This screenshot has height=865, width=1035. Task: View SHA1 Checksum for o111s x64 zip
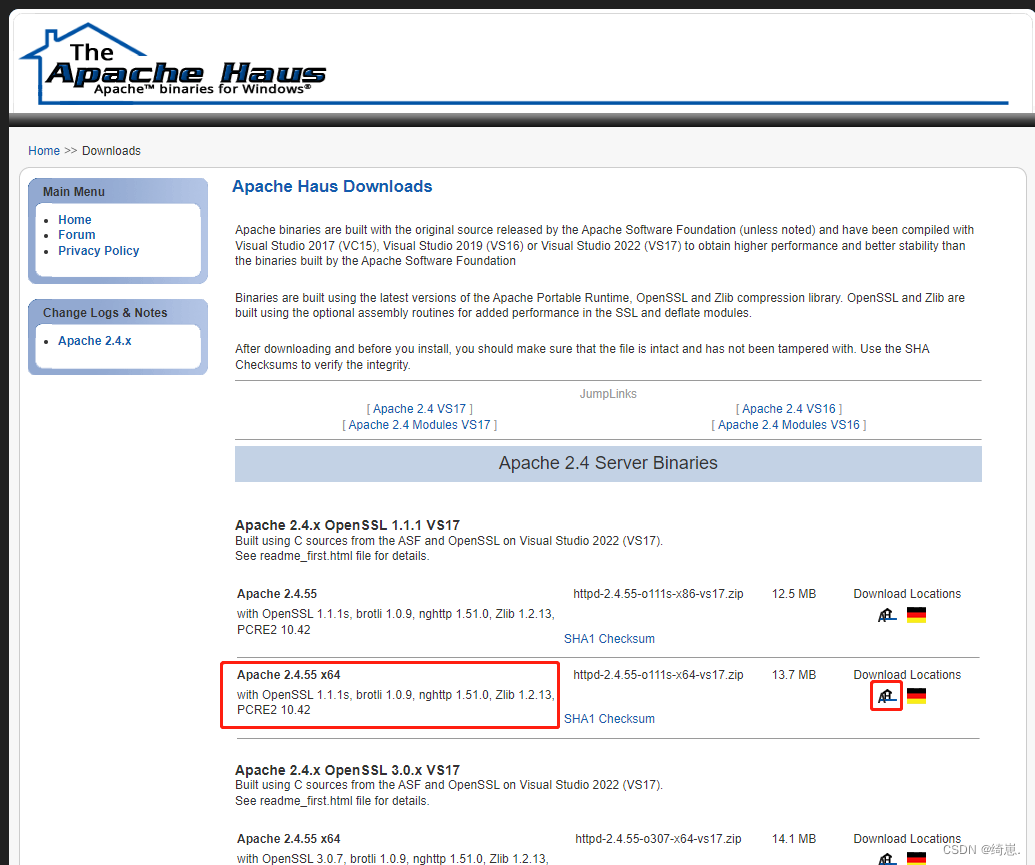click(x=609, y=718)
